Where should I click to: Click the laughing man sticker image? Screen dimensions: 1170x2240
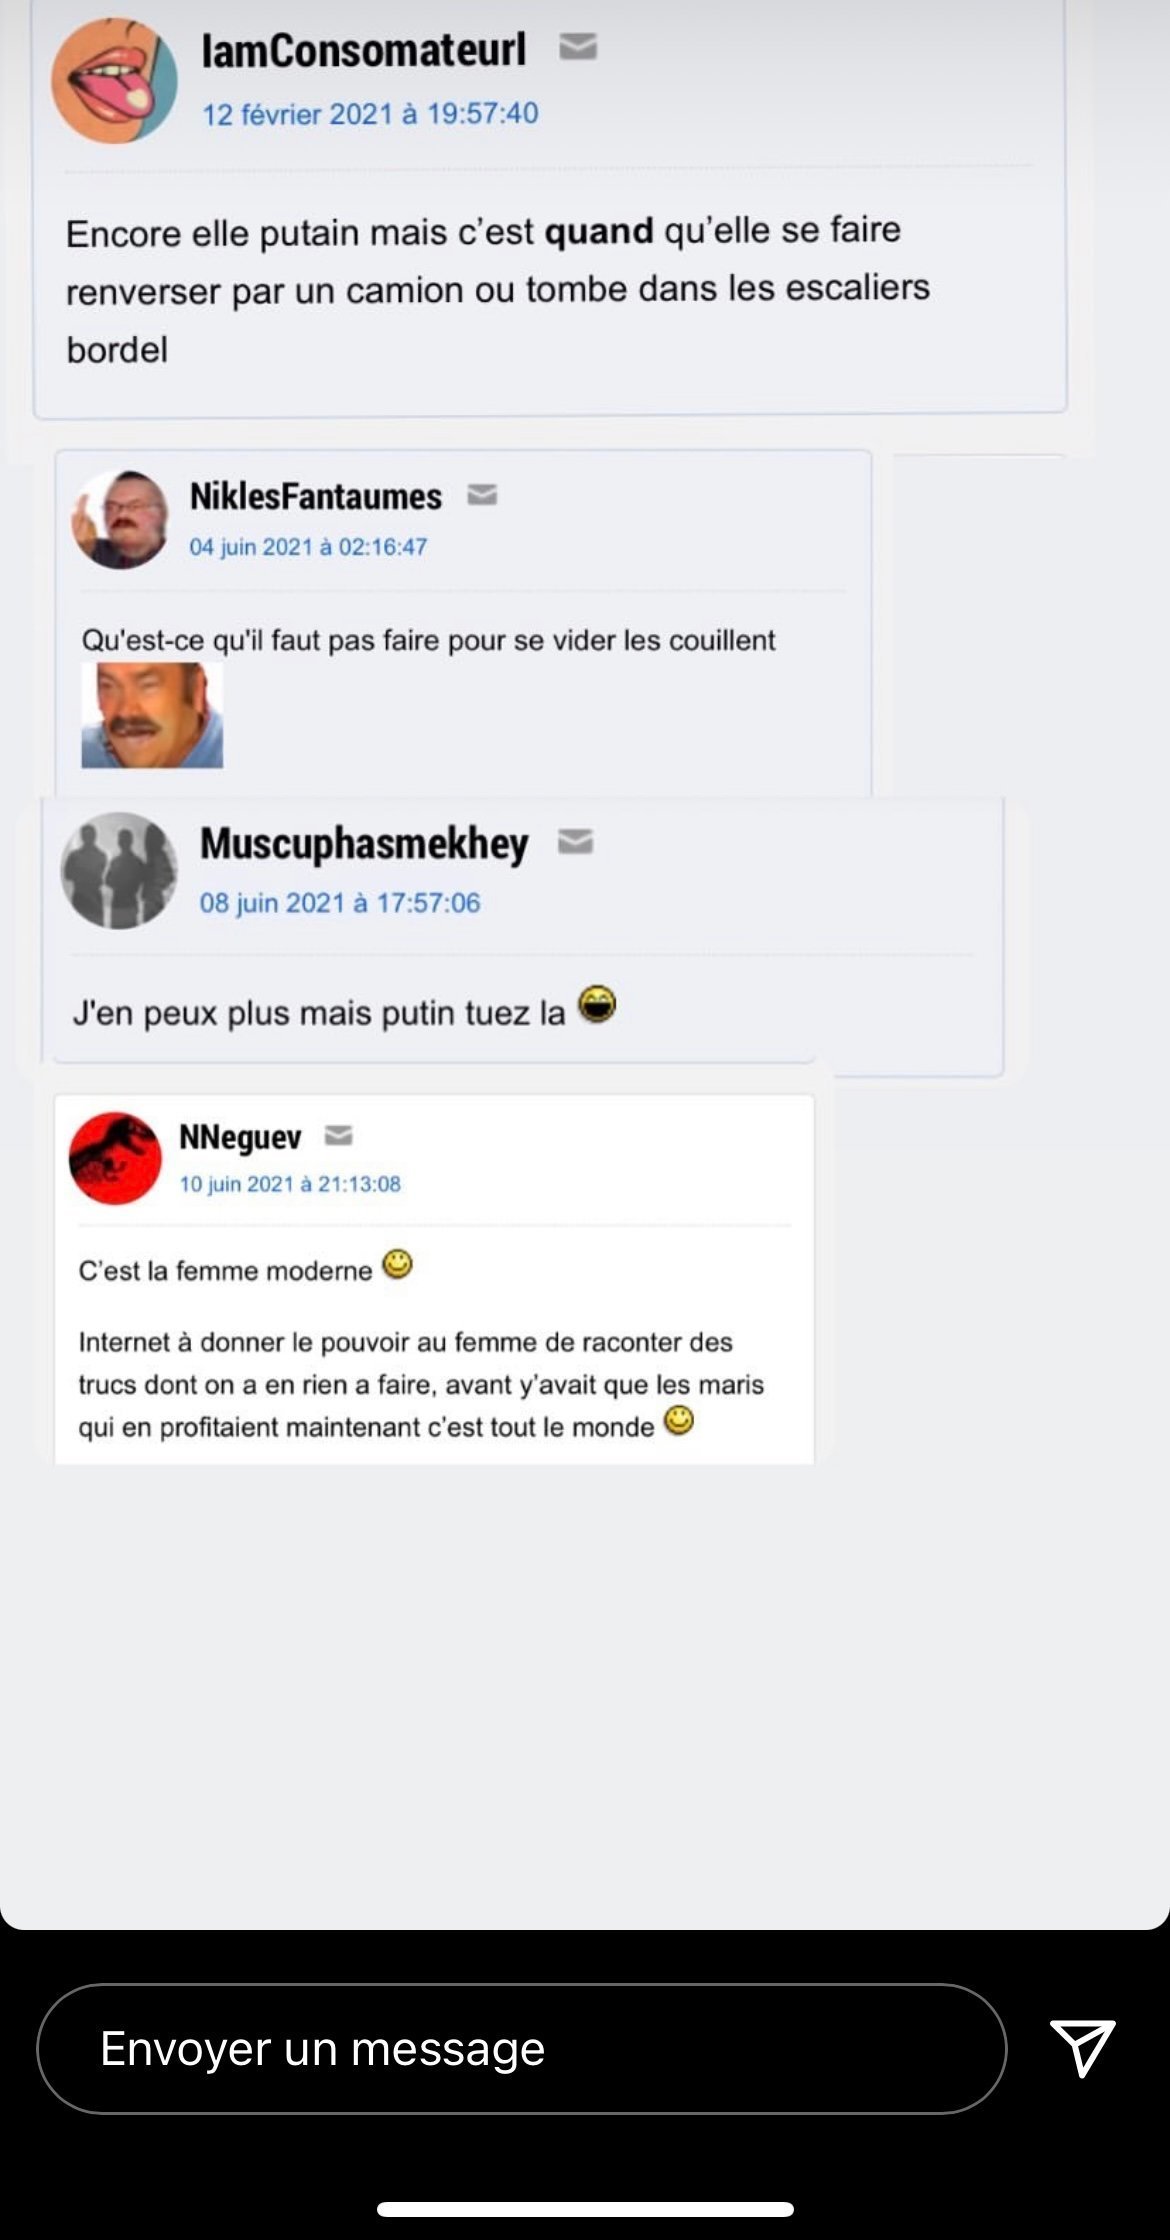[152, 715]
